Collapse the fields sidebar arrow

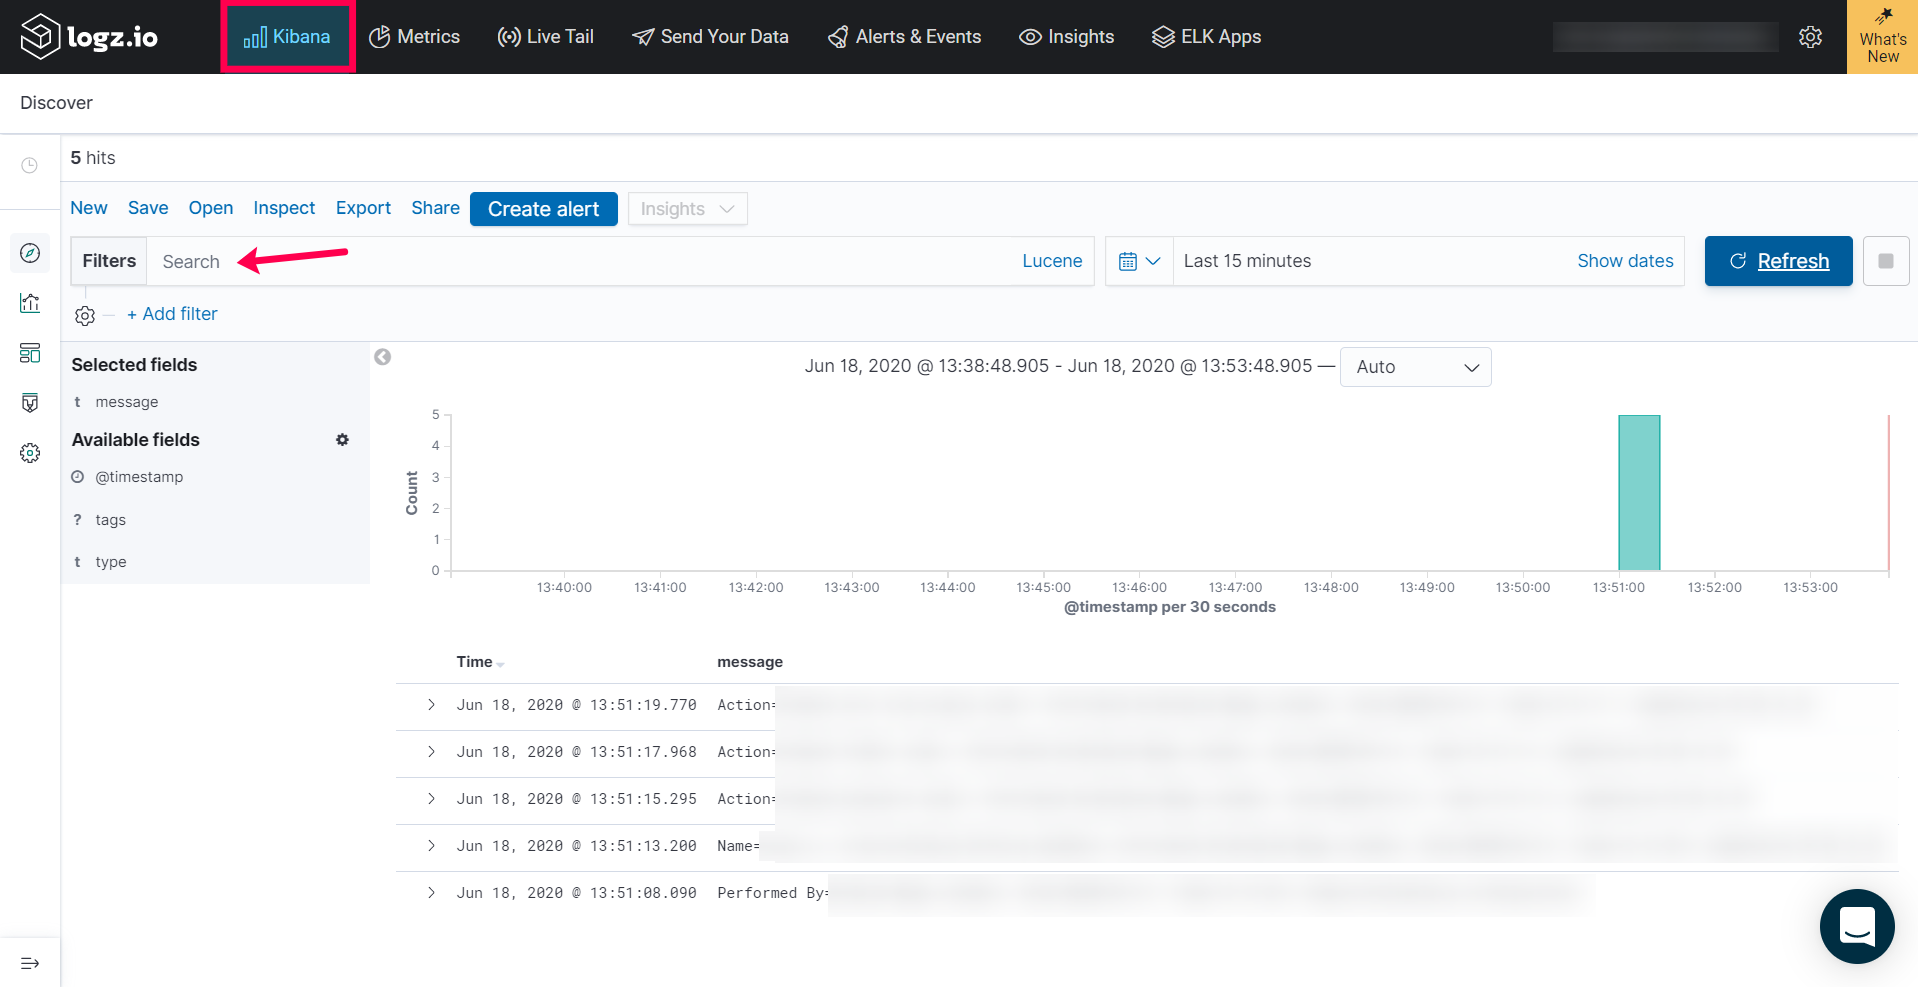tap(382, 357)
